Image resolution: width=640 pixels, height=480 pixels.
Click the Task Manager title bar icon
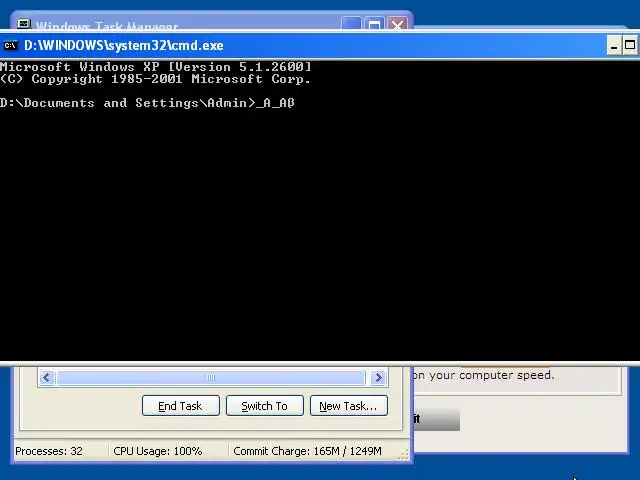click(24, 24)
